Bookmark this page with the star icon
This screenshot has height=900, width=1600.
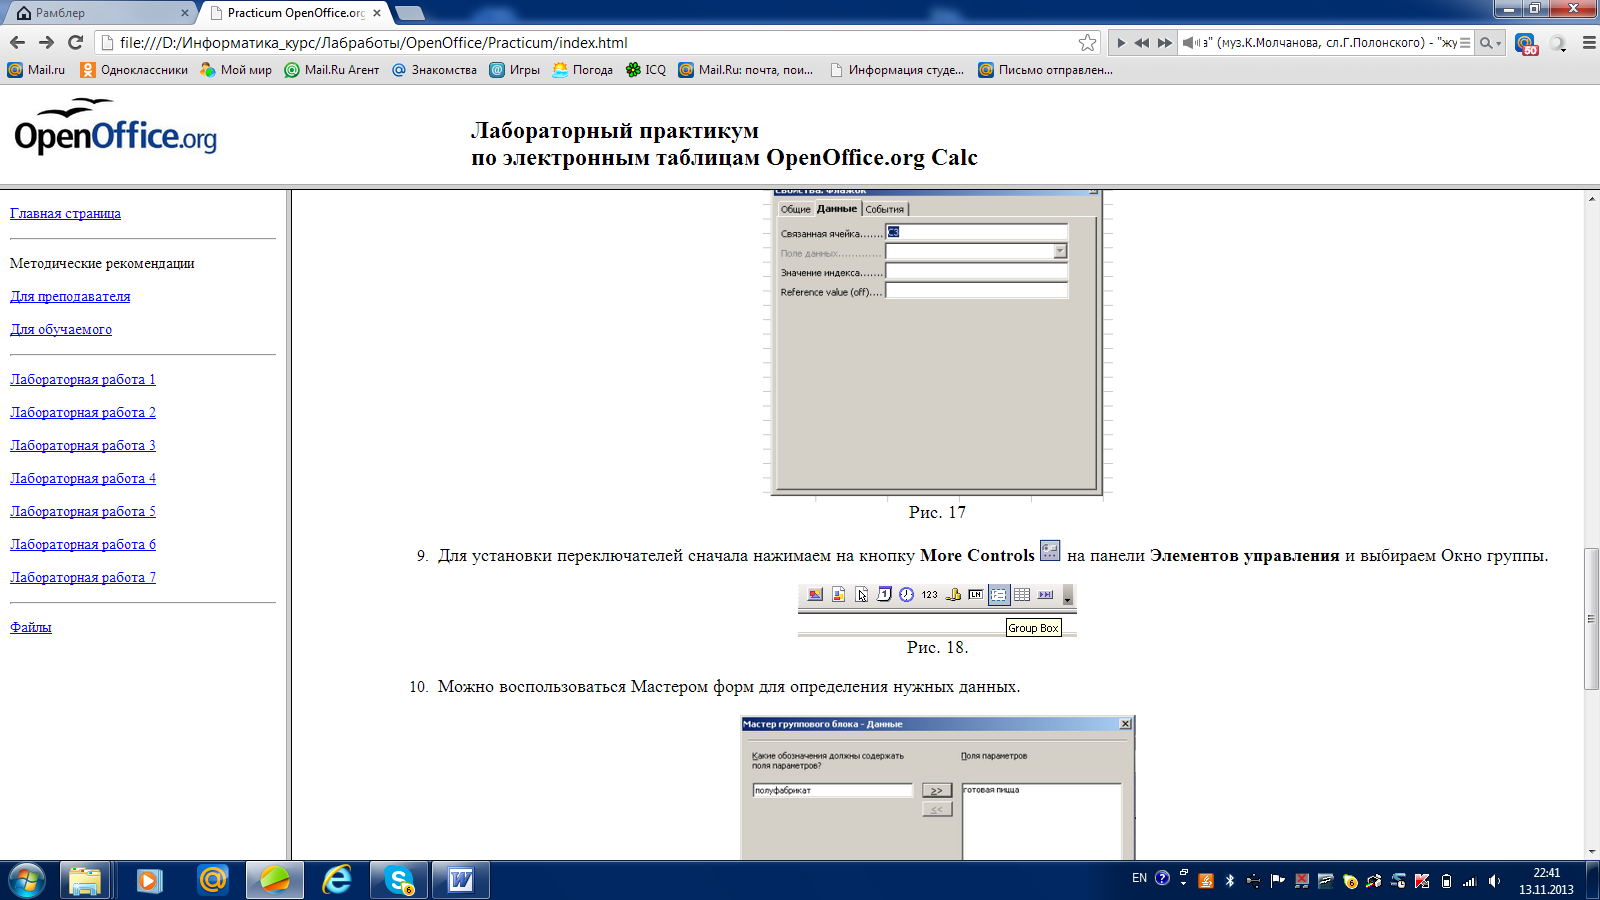(x=1087, y=42)
